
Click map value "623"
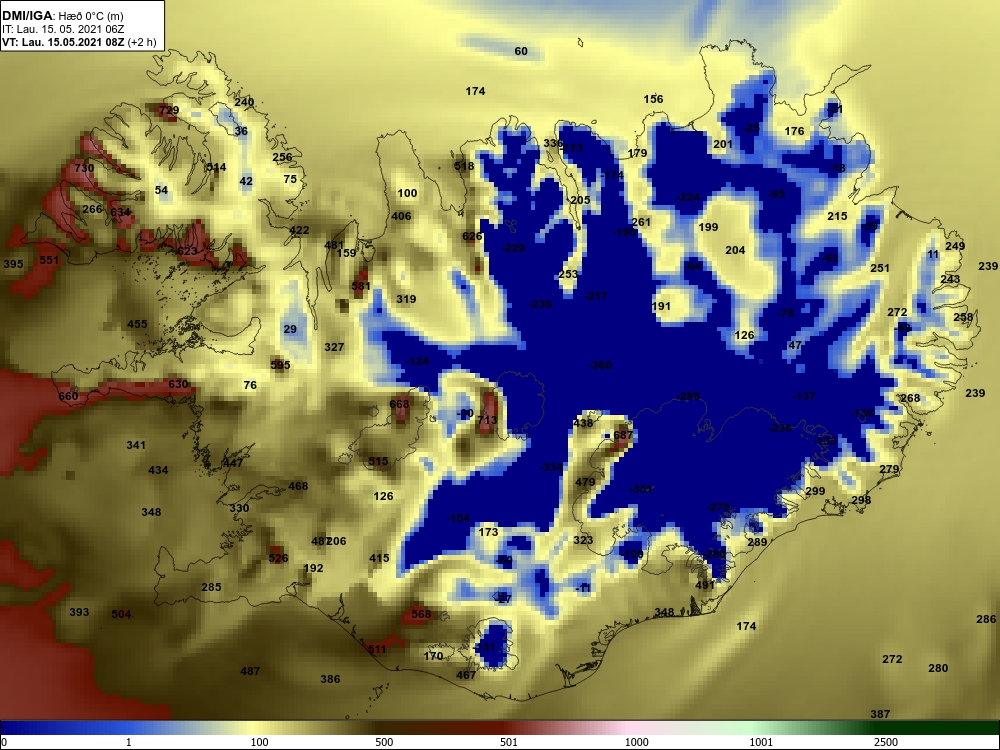pyautogui.click(x=187, y=251)
